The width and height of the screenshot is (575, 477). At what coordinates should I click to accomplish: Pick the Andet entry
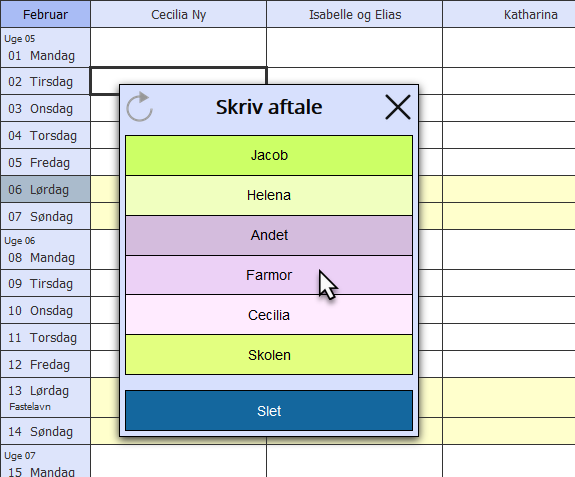(269, 235)
